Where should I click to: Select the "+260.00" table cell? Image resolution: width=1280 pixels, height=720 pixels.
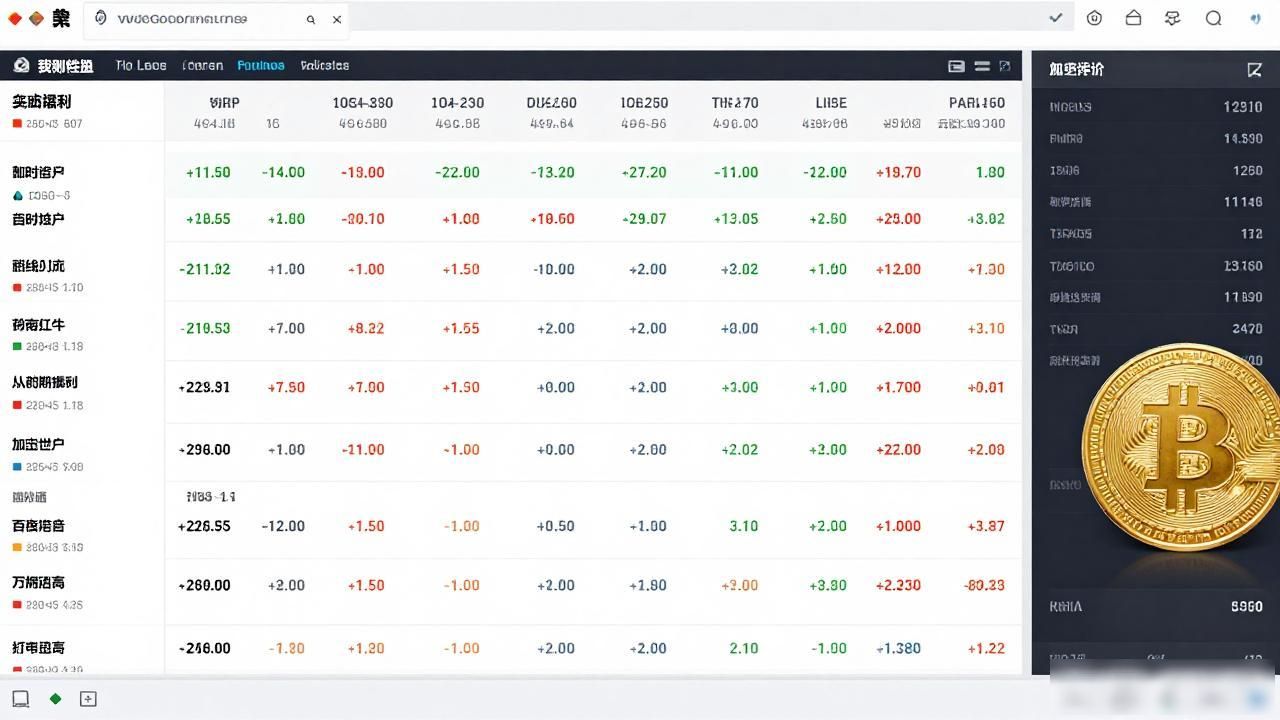pos(204,585)
